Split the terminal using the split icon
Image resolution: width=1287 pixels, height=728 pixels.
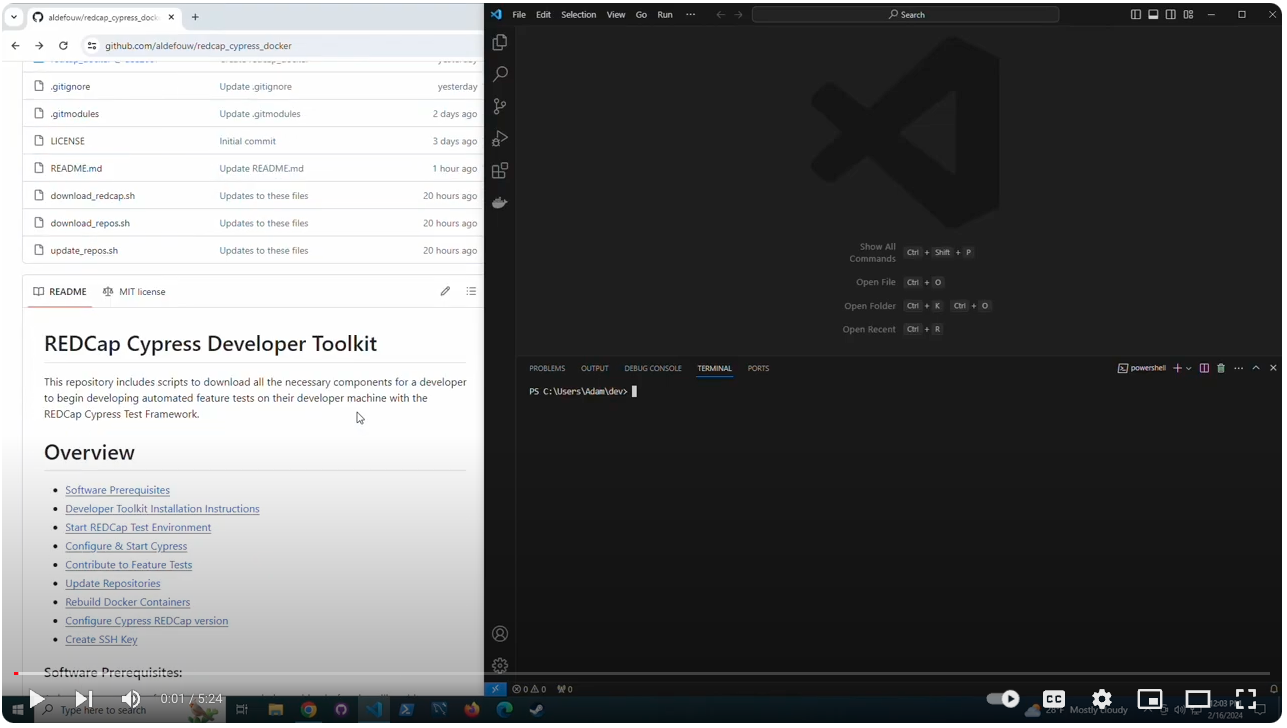click(1204, 368)
